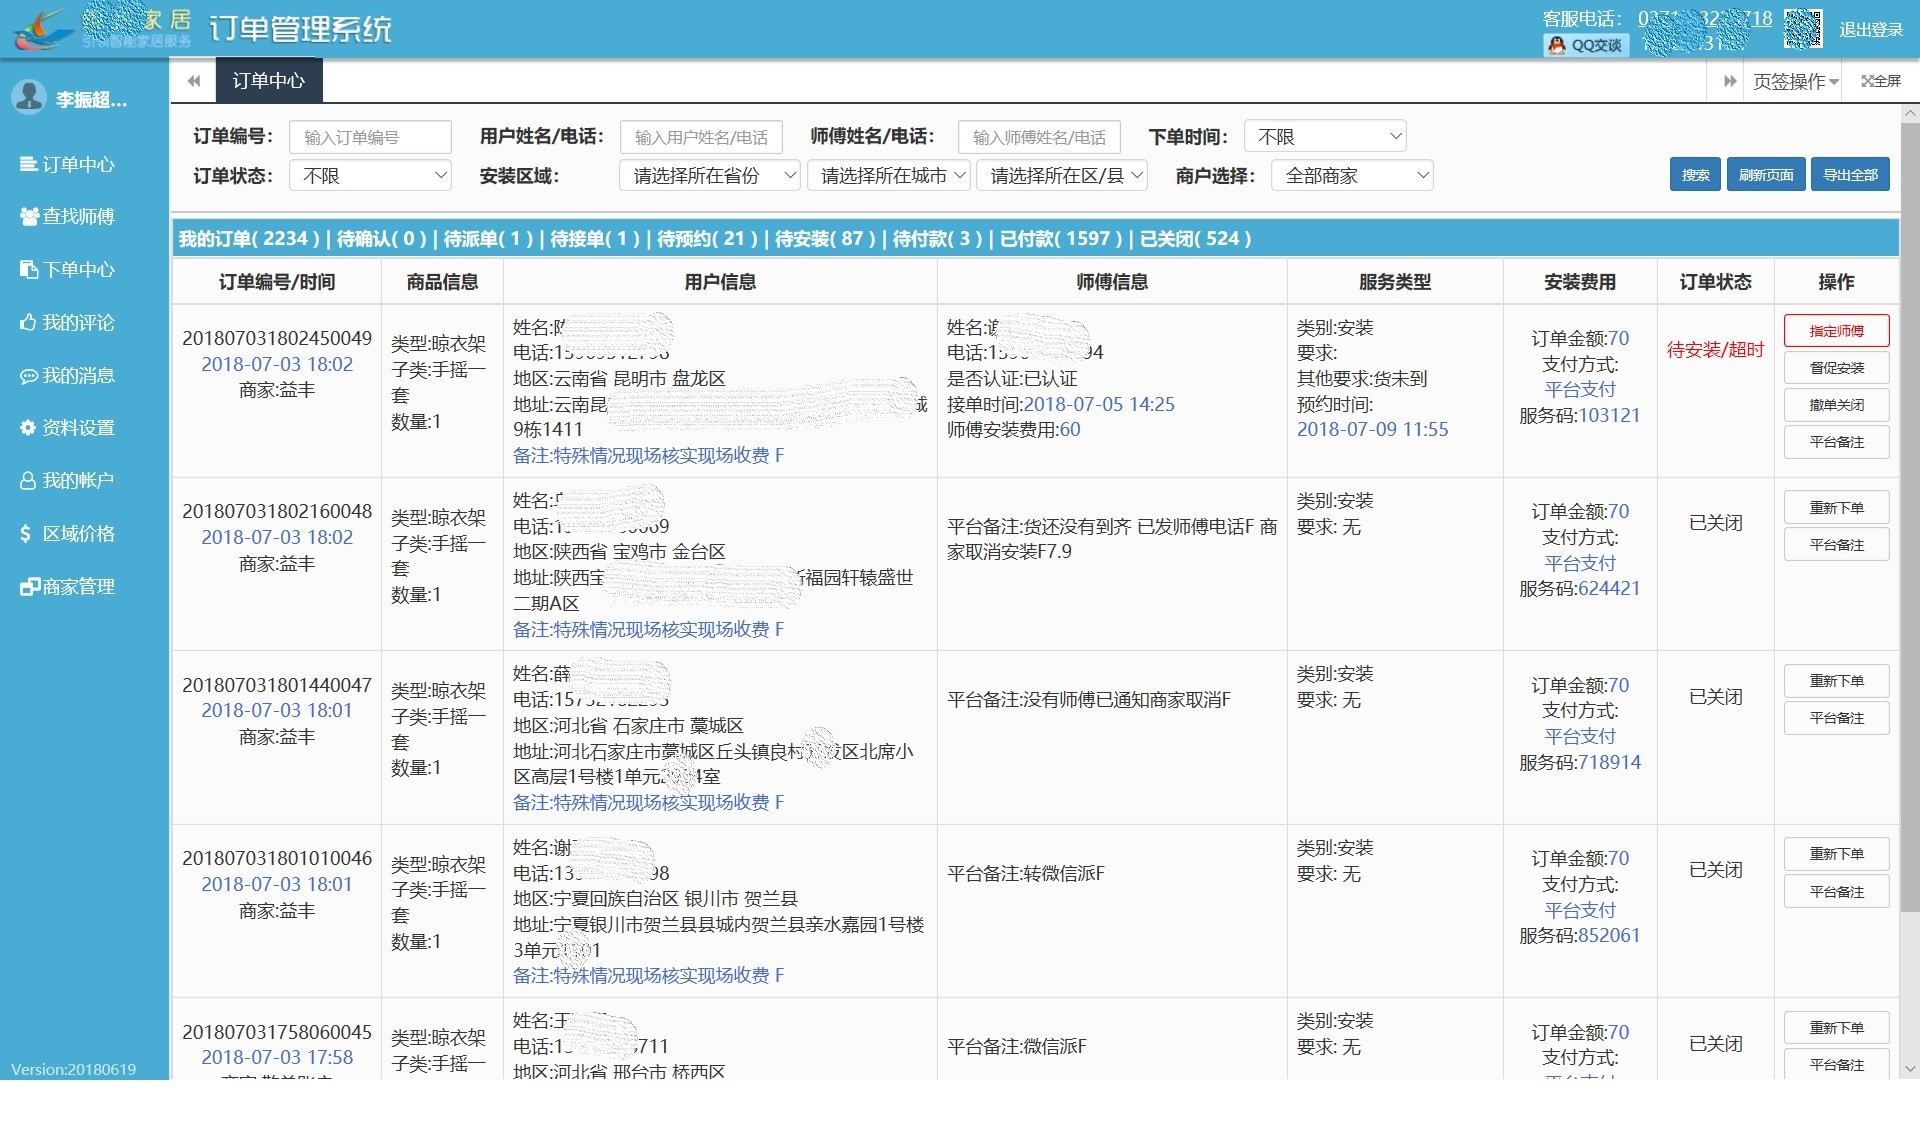Focus the 师傅姓名/电话 input field

[1039, 137]
